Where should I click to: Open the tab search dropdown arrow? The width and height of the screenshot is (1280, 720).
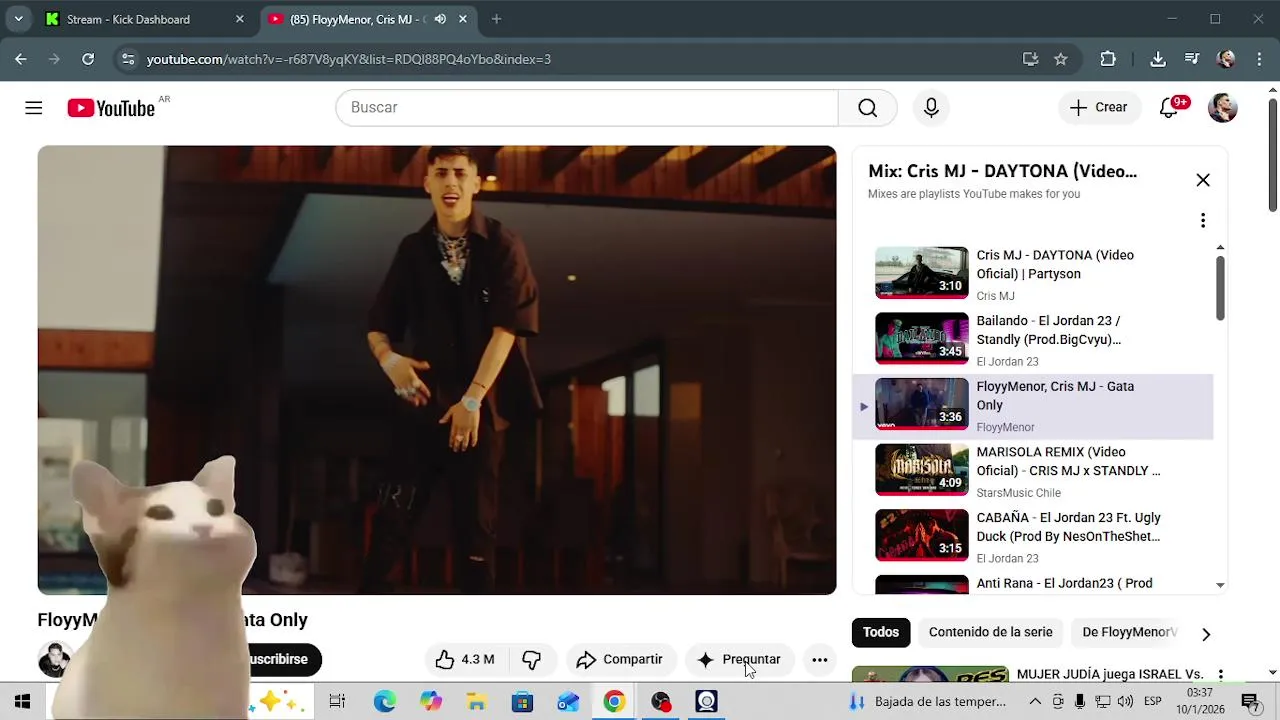(x=18, y=19)
